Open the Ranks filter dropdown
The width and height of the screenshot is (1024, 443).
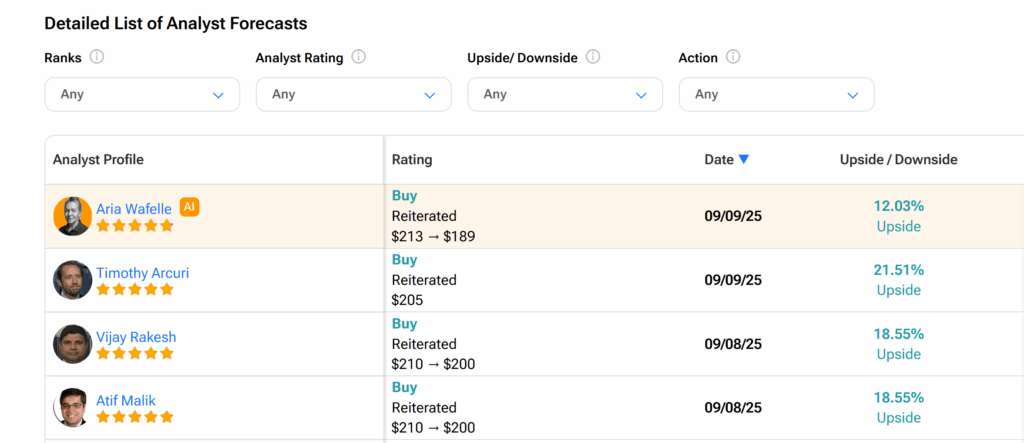pos(142,94)
